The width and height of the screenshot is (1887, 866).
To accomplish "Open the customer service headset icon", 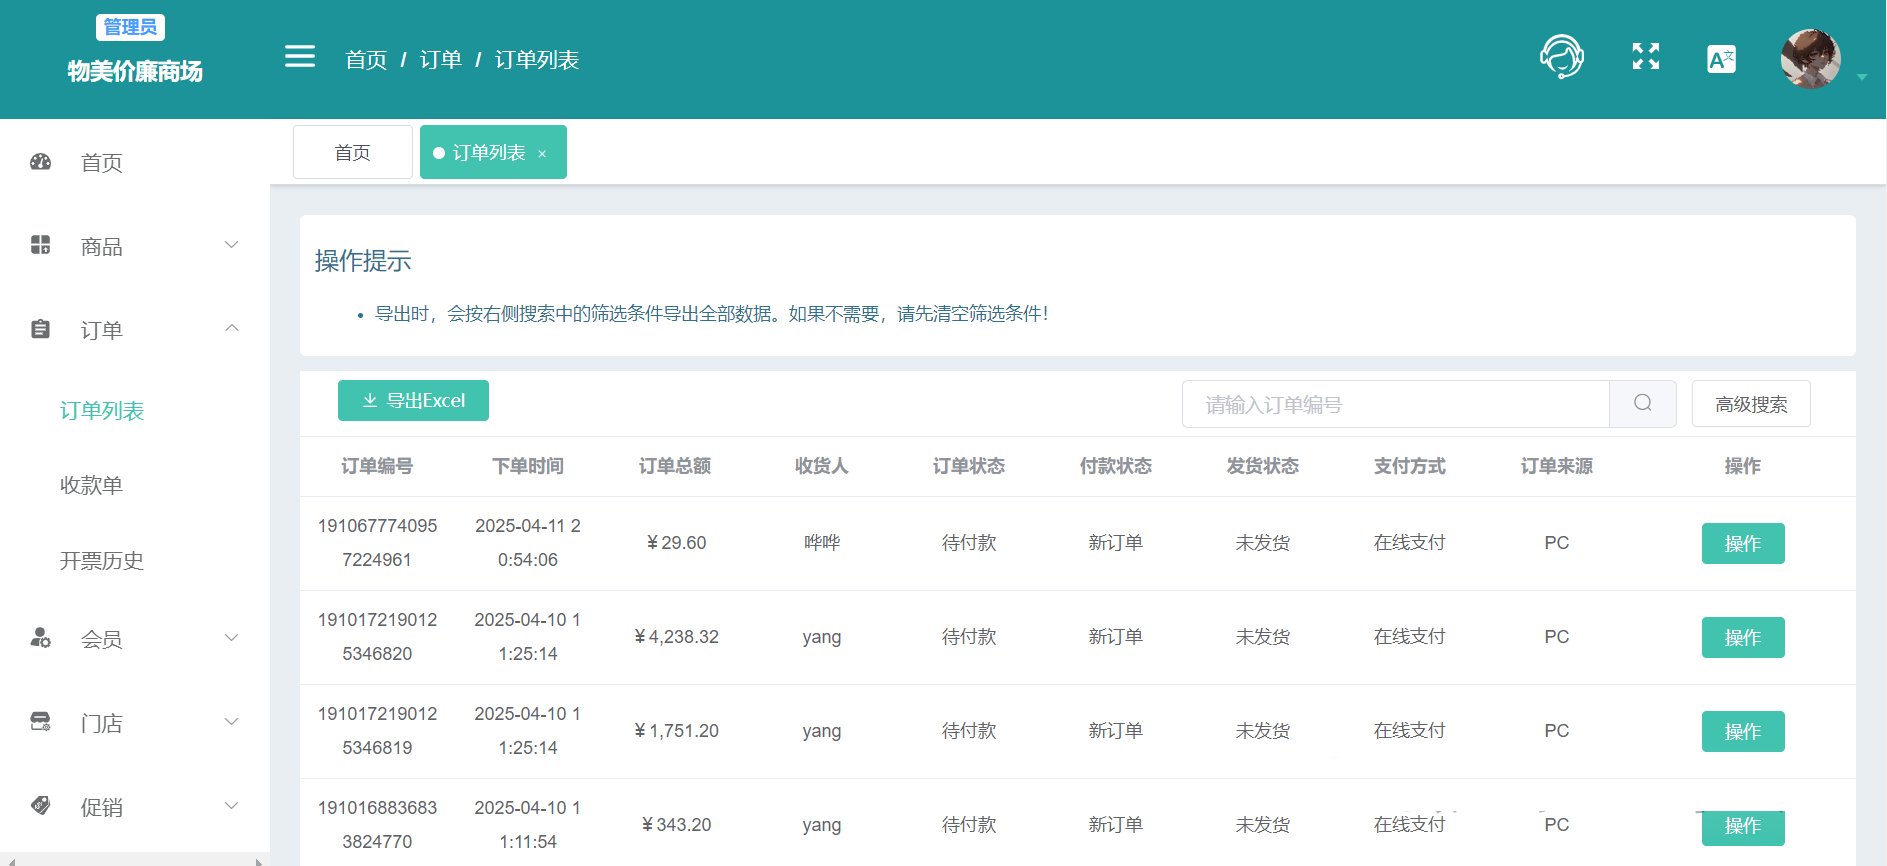I will point(1561,57).
